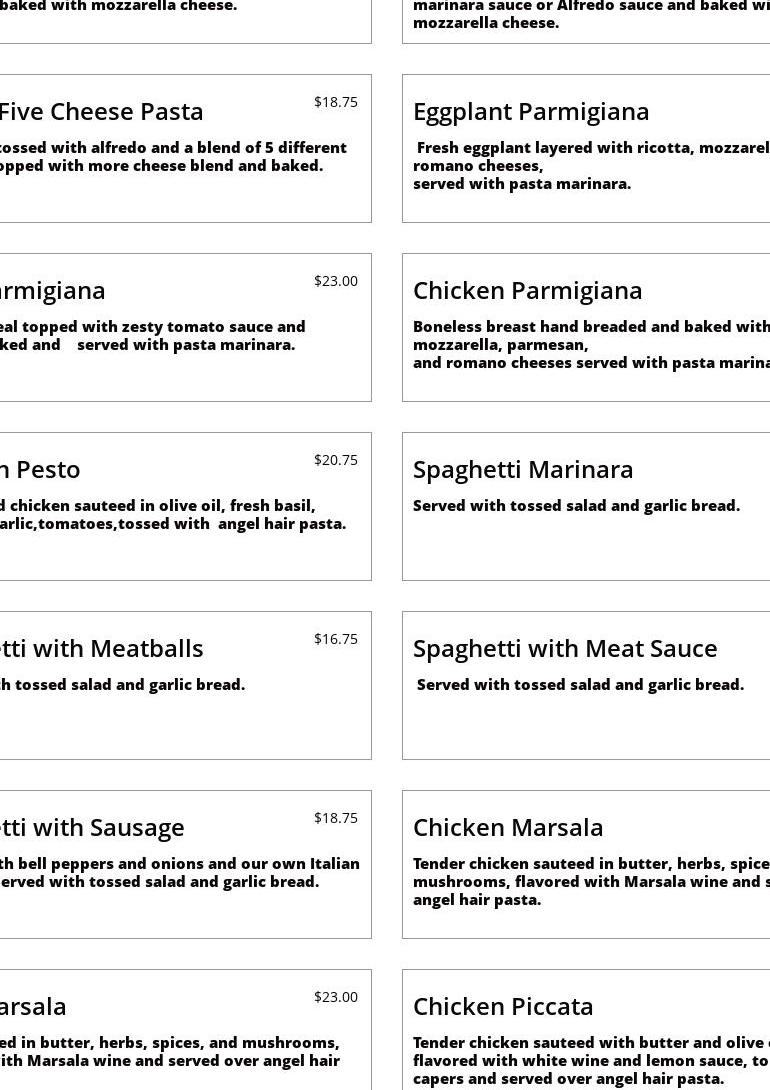
Task: Open the Spaghetti Marinara item
Action: point(523,469)
